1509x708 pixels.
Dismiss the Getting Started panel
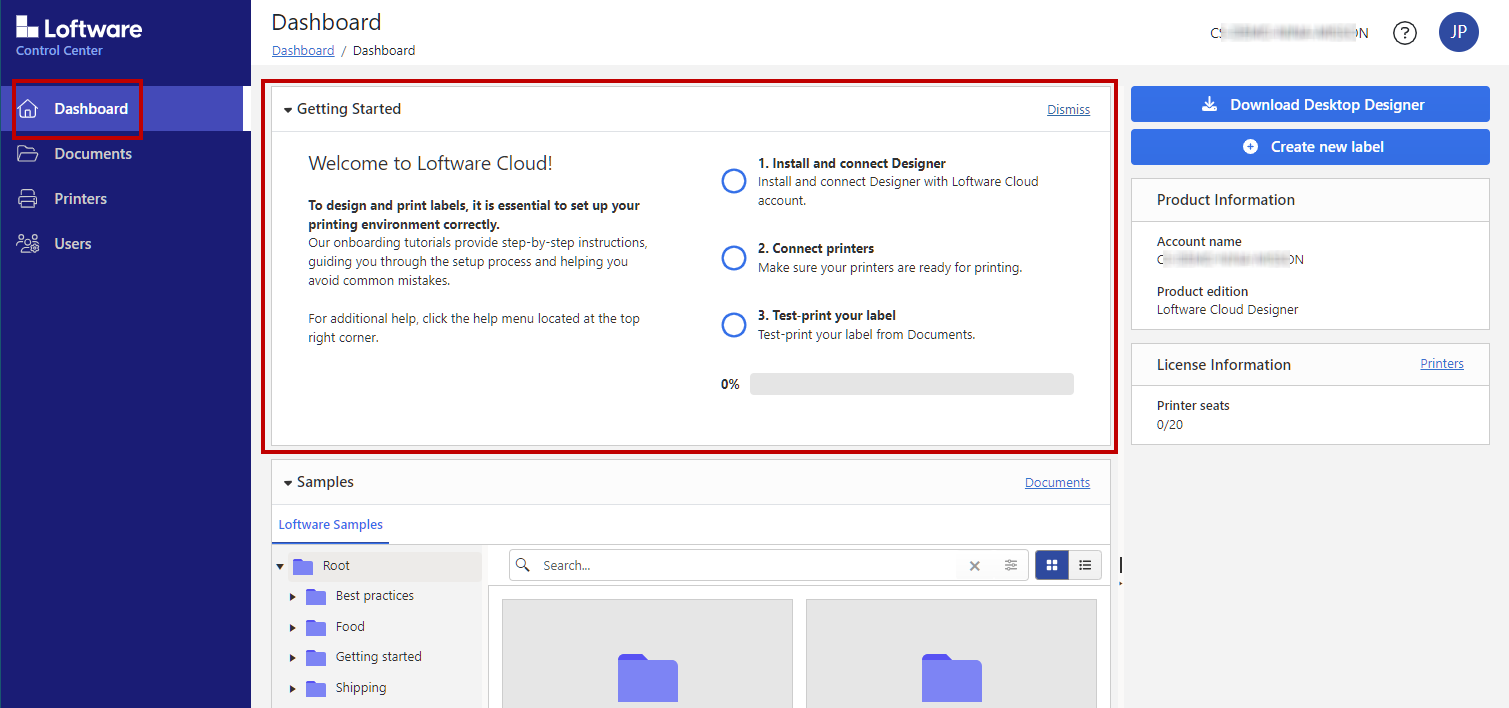1068,110
